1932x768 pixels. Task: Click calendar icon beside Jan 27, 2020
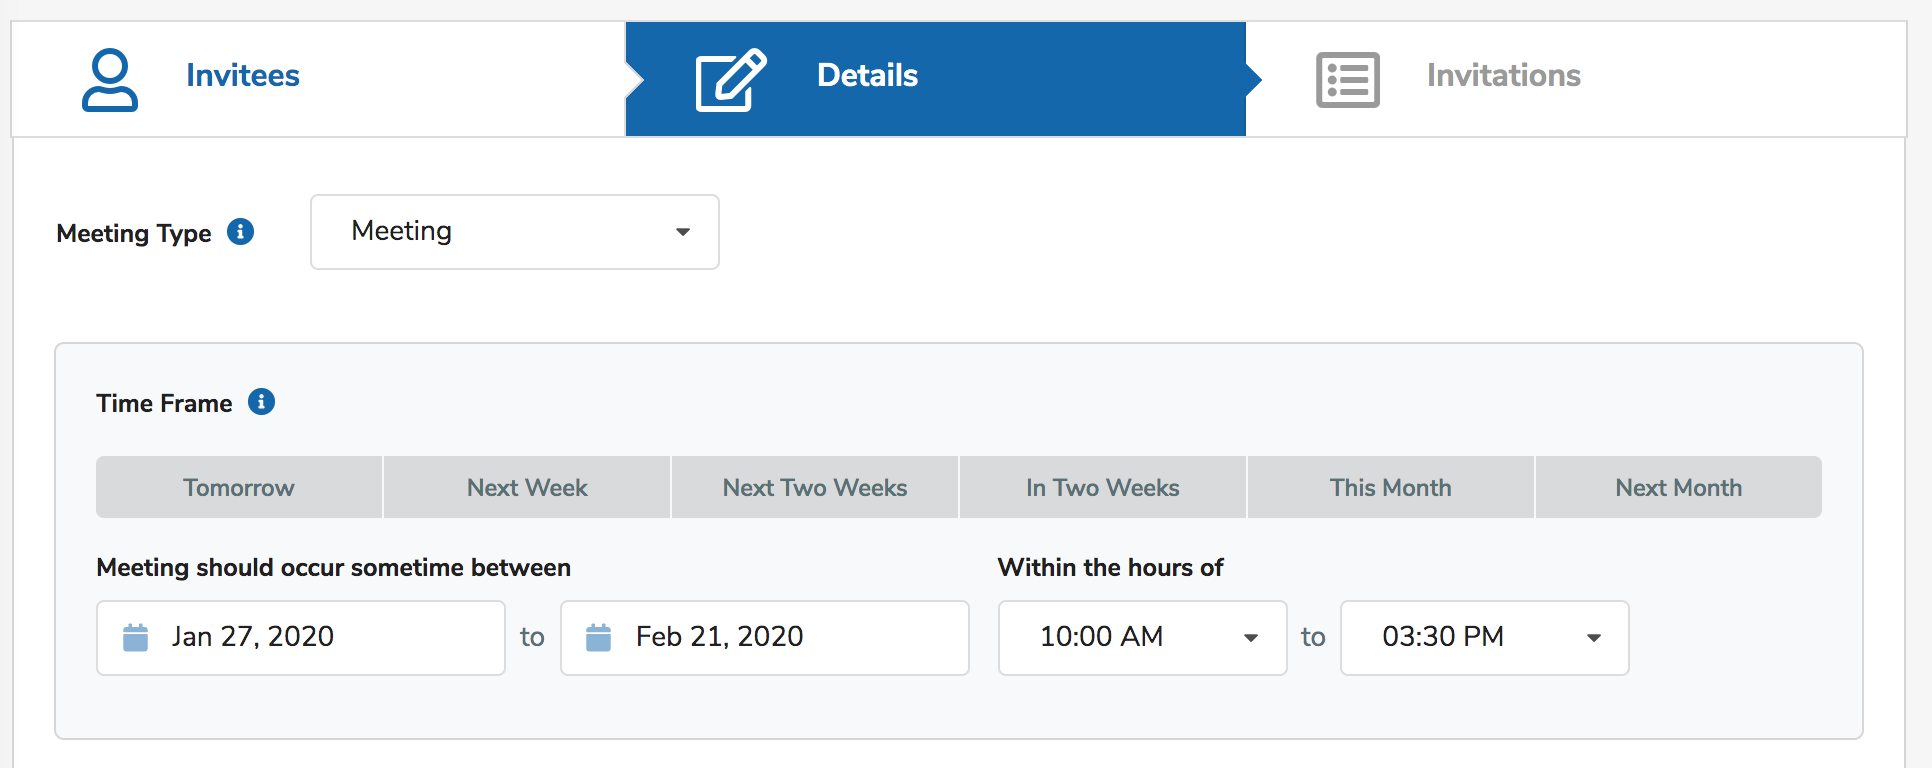(135, 637)
